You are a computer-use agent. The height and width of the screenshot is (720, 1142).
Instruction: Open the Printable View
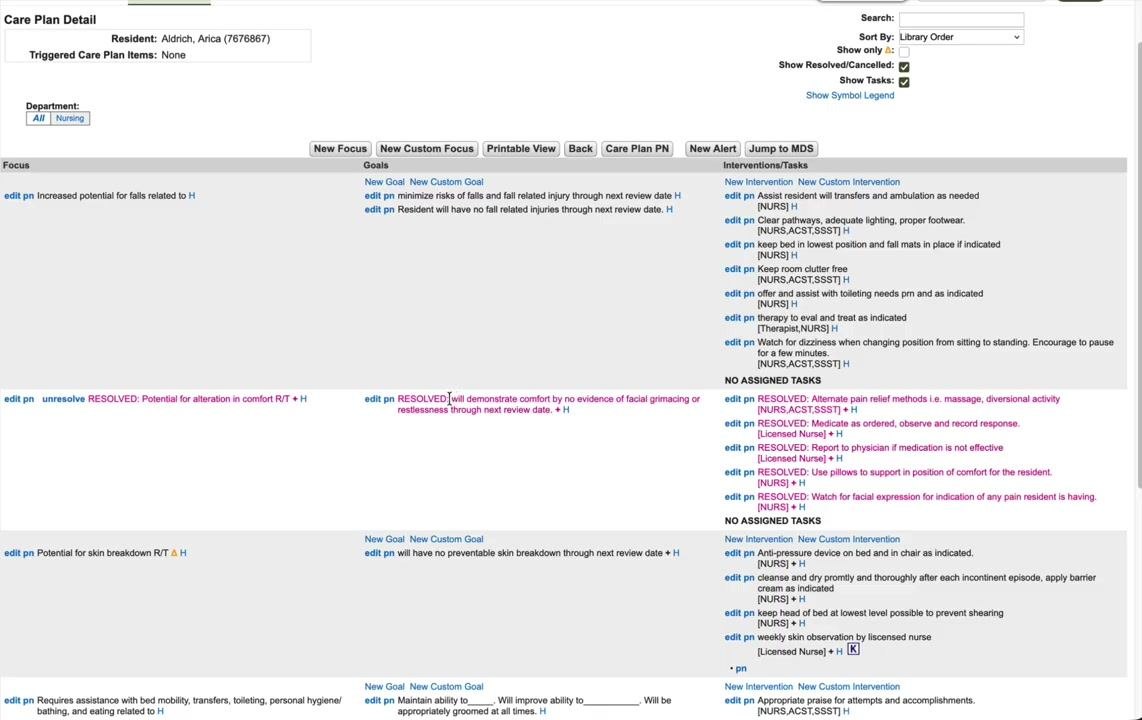click(x=521, y=149)
